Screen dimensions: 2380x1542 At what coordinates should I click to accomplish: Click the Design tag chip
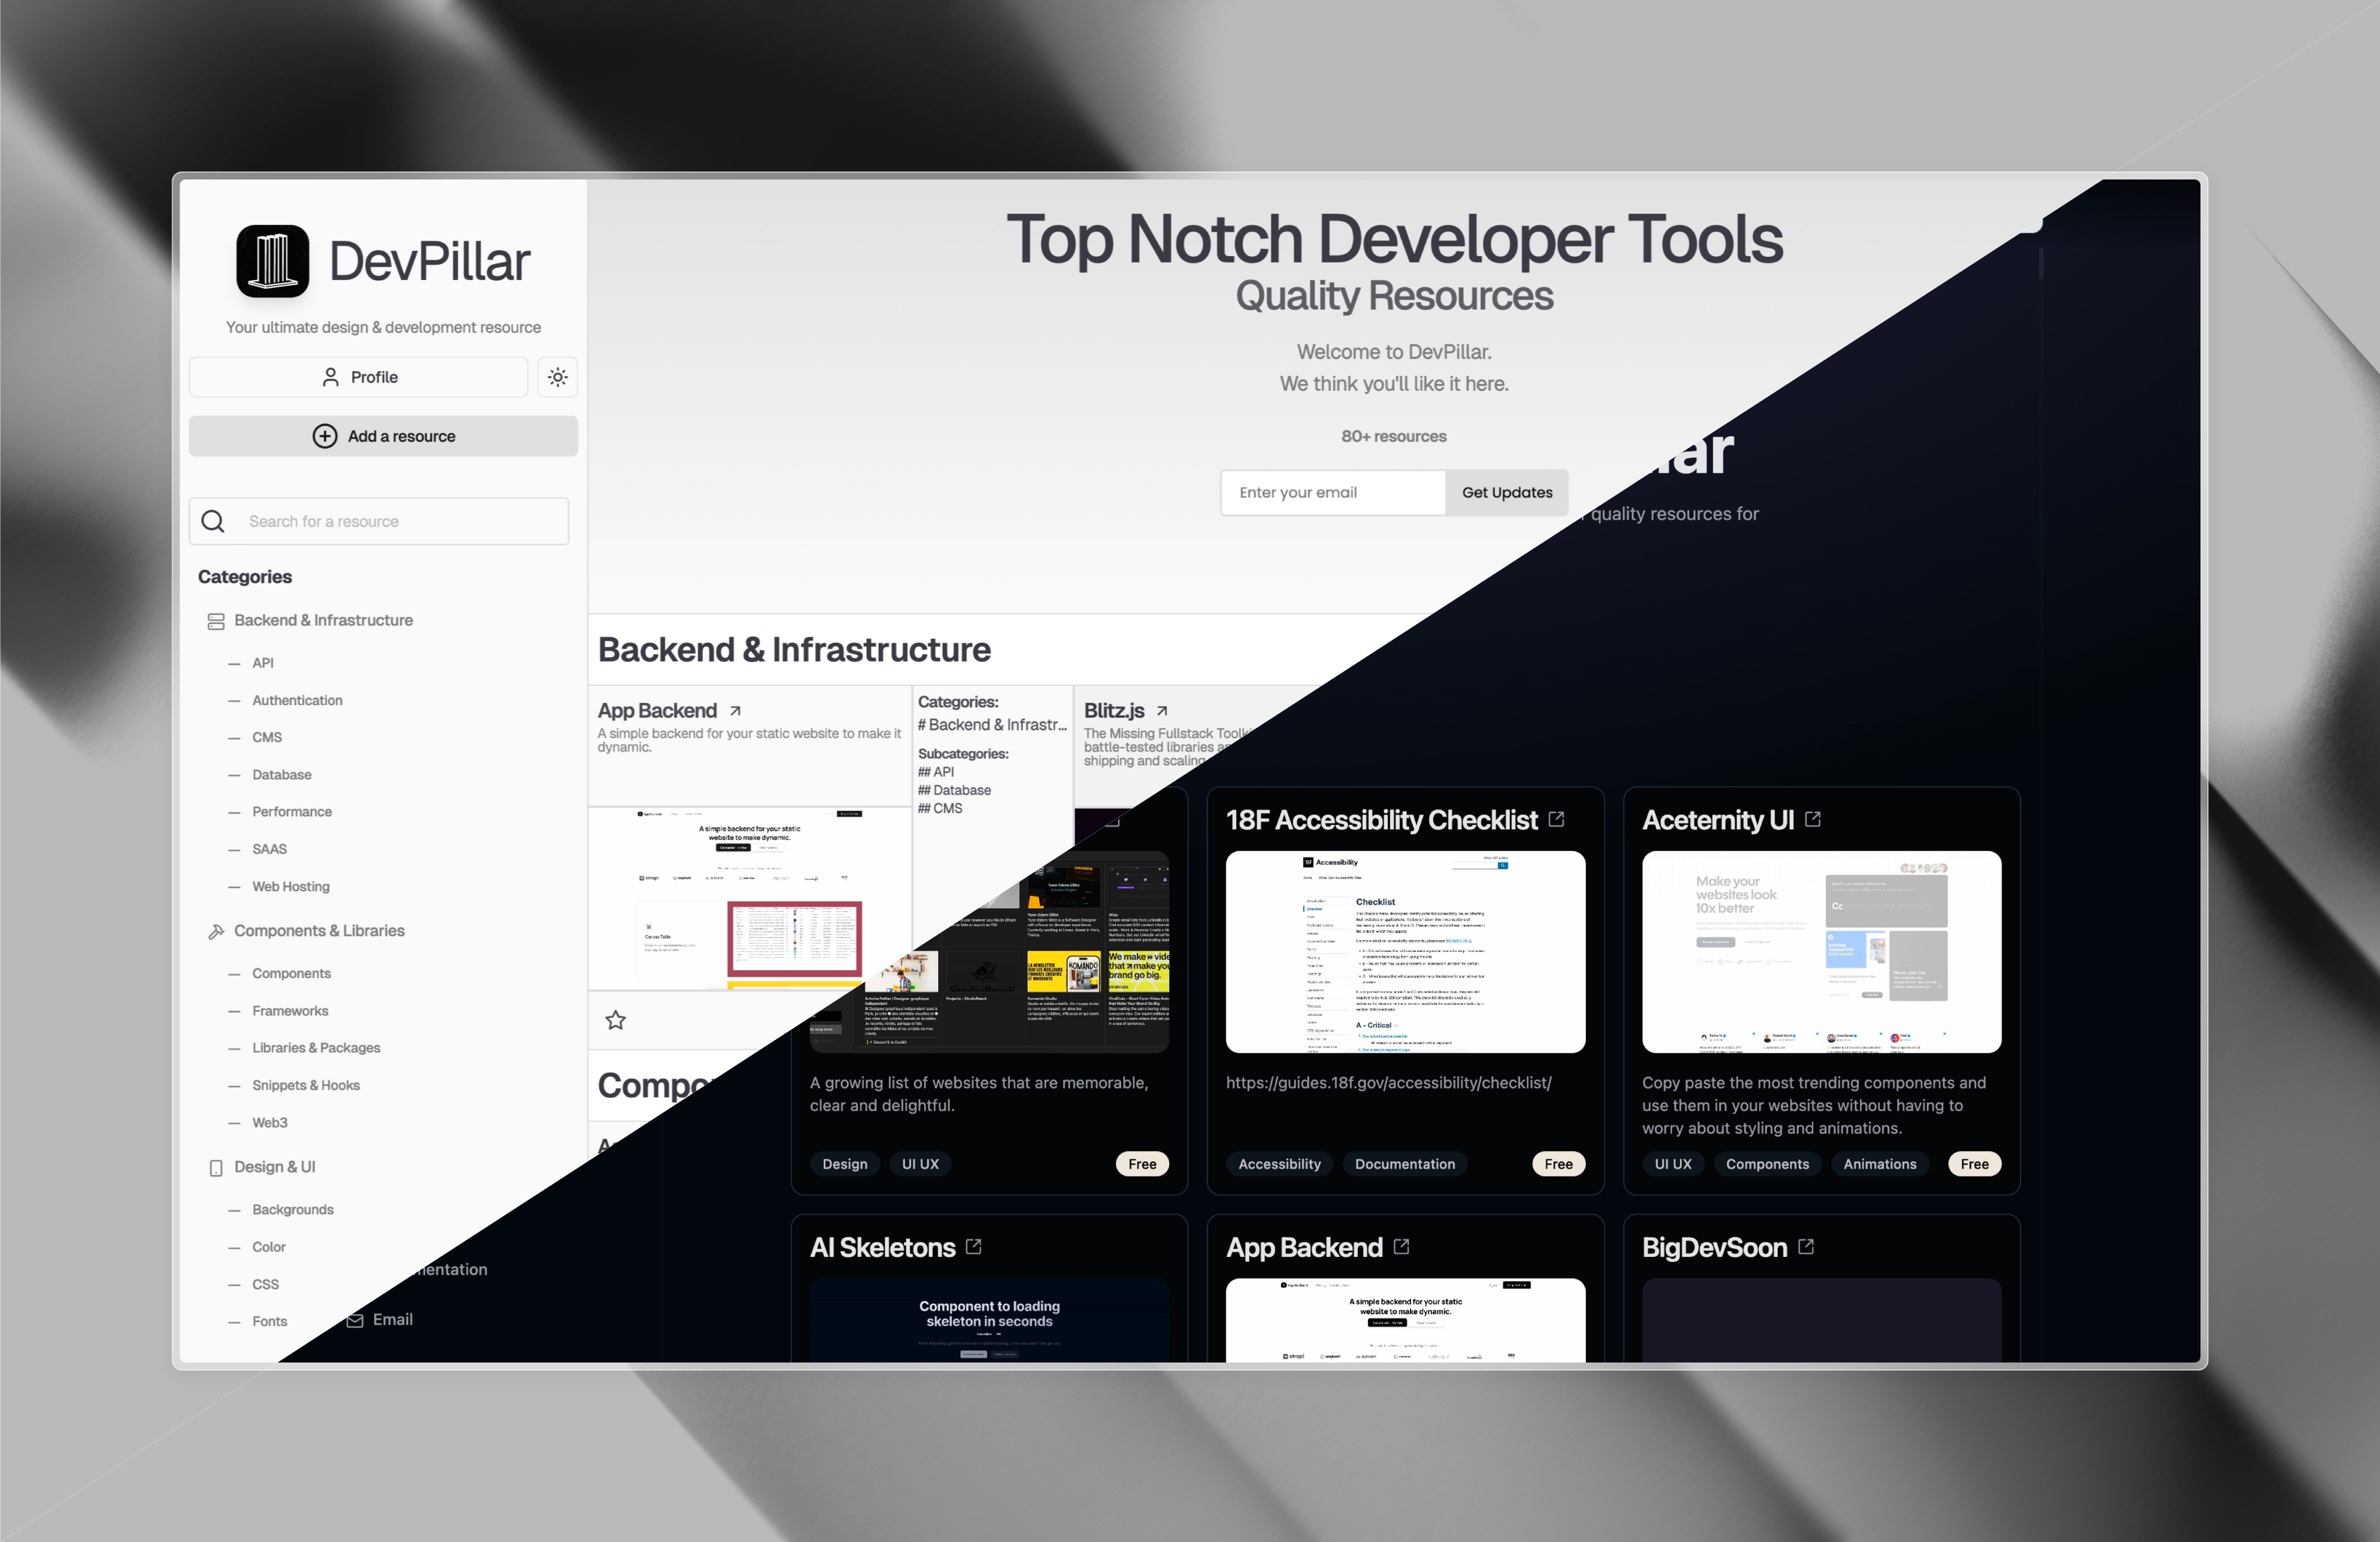[845, 1164]
